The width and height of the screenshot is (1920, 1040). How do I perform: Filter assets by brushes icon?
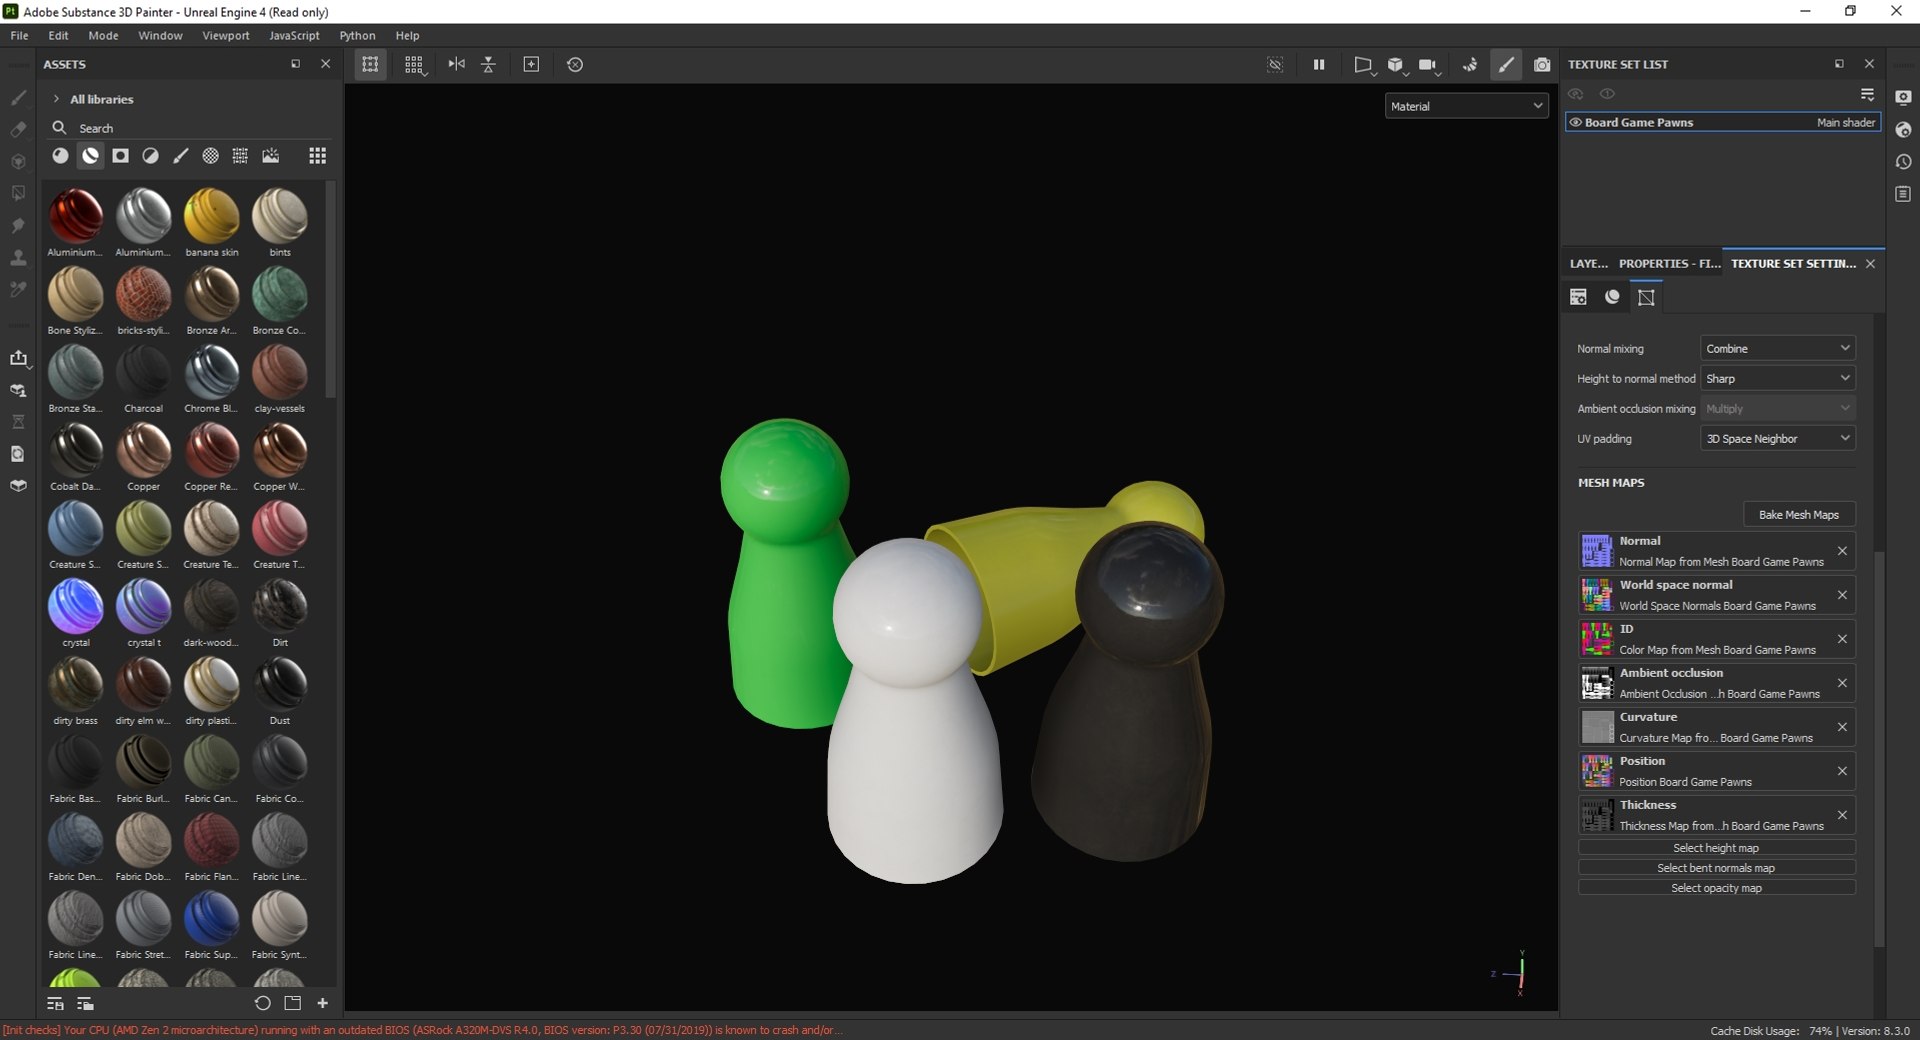coord(180,156)
